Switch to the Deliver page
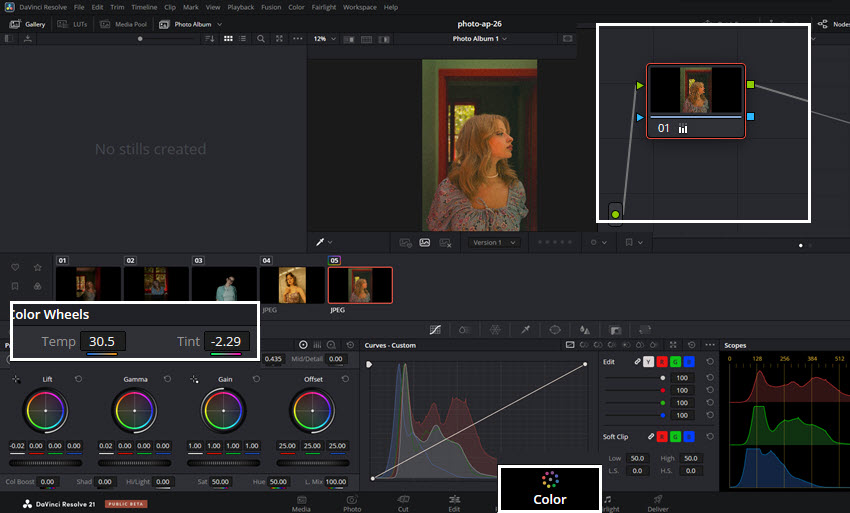Image resolution: width=850 pixels, height=513 pixels. (x=658, y=503)
